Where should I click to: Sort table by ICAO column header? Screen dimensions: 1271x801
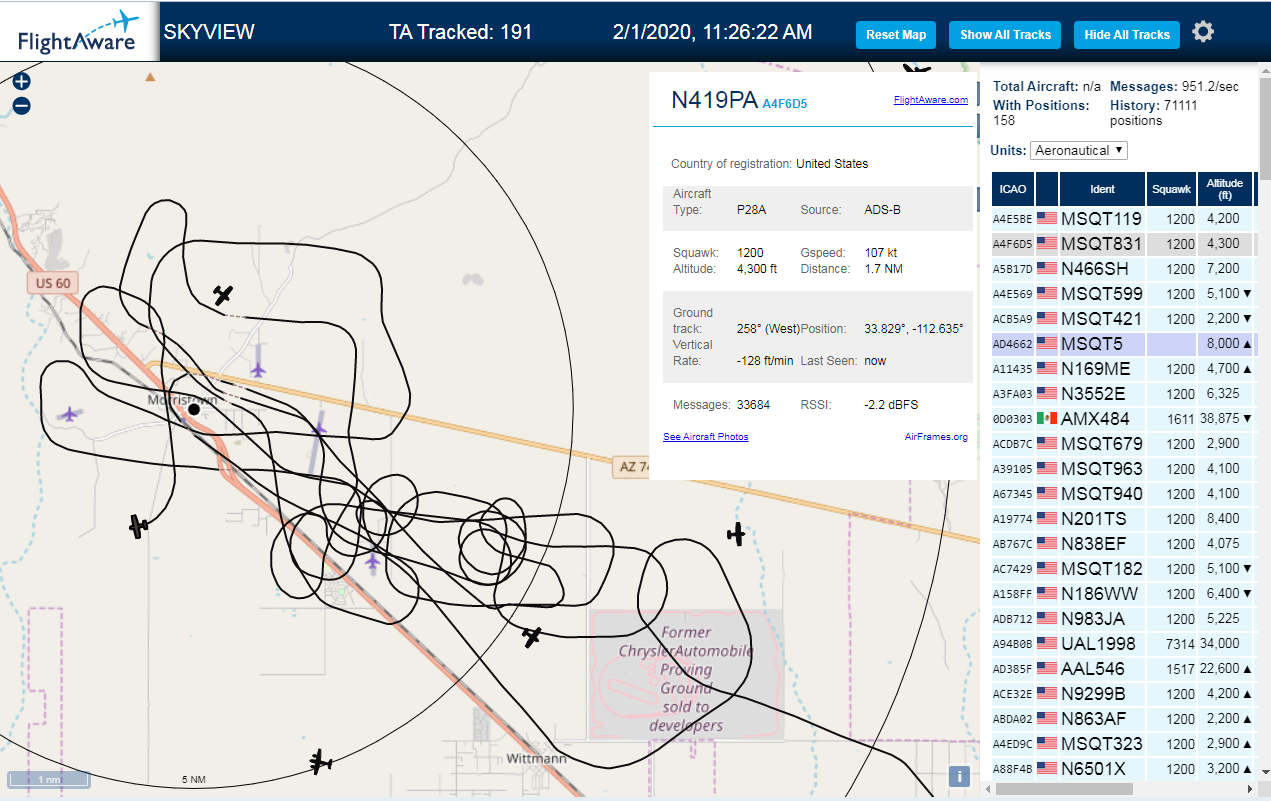coord(1013,189)
